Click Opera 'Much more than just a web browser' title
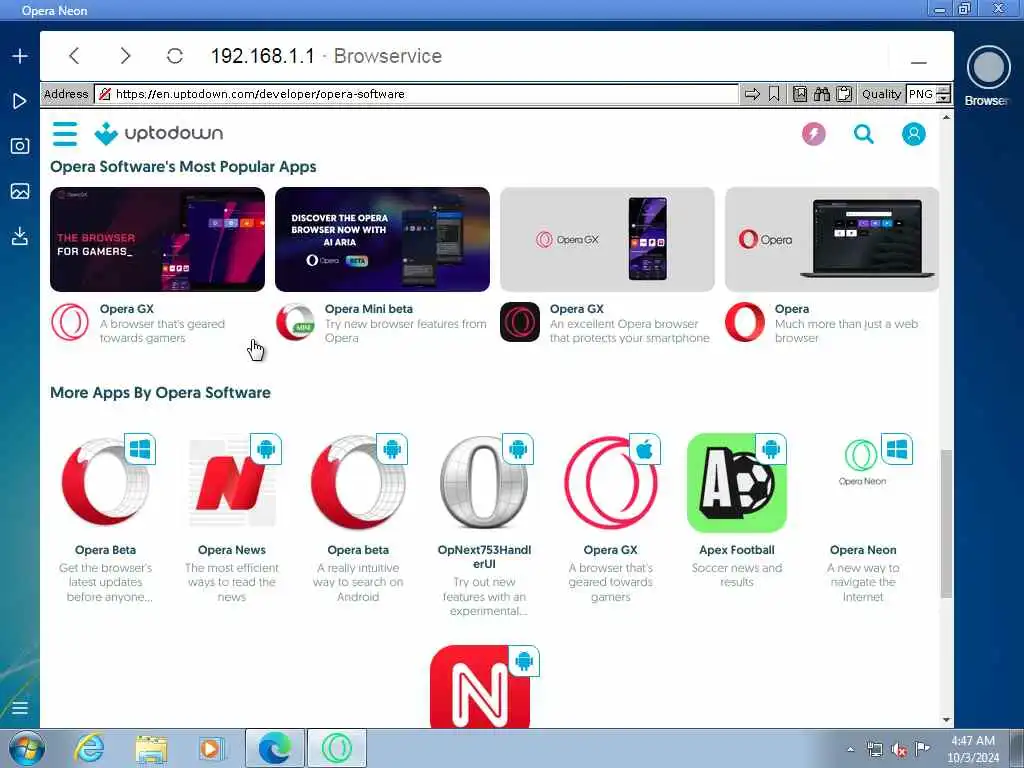Screen dimensions: 1024x768 pyautogui.click(x=792, y=309)
